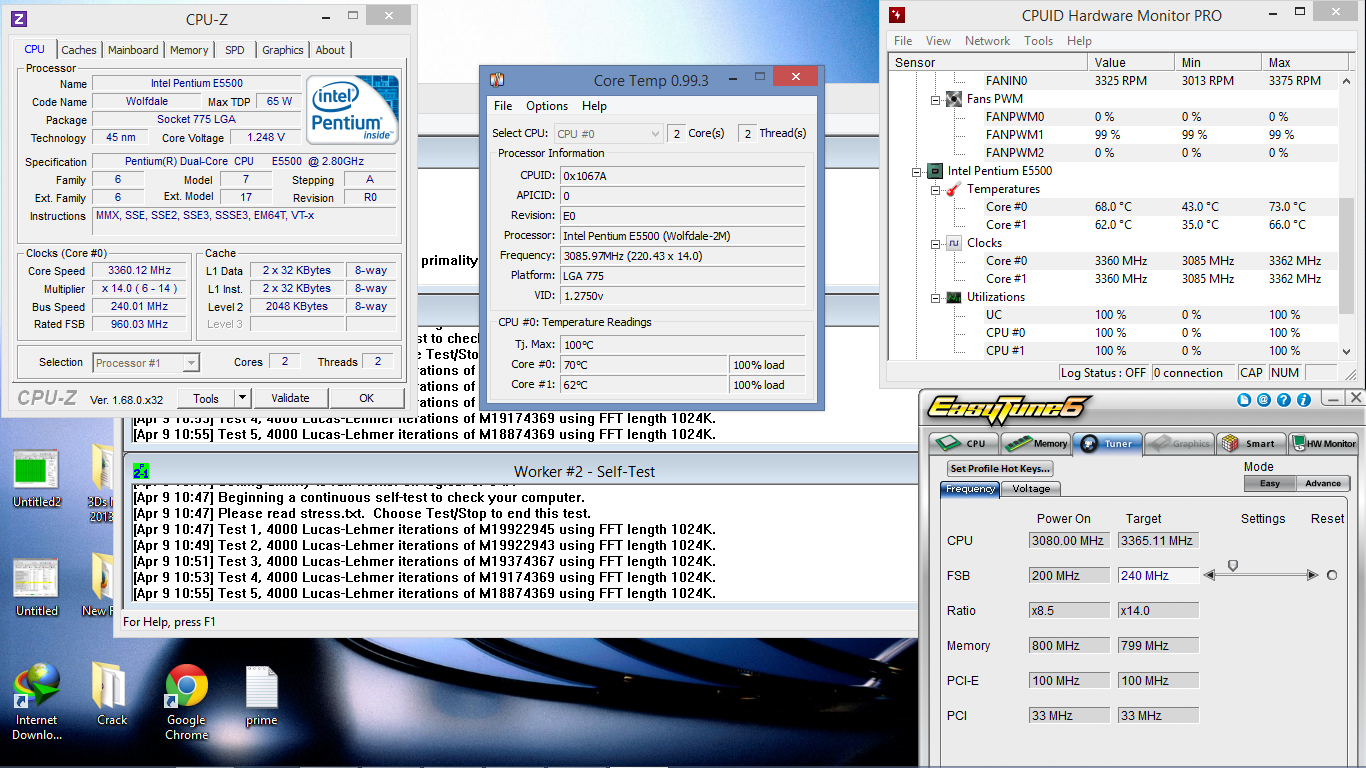1366x768 pixels.
Task: Click the Utilizations graph icon in sensor tree
Action: click(x=953, y=297)
